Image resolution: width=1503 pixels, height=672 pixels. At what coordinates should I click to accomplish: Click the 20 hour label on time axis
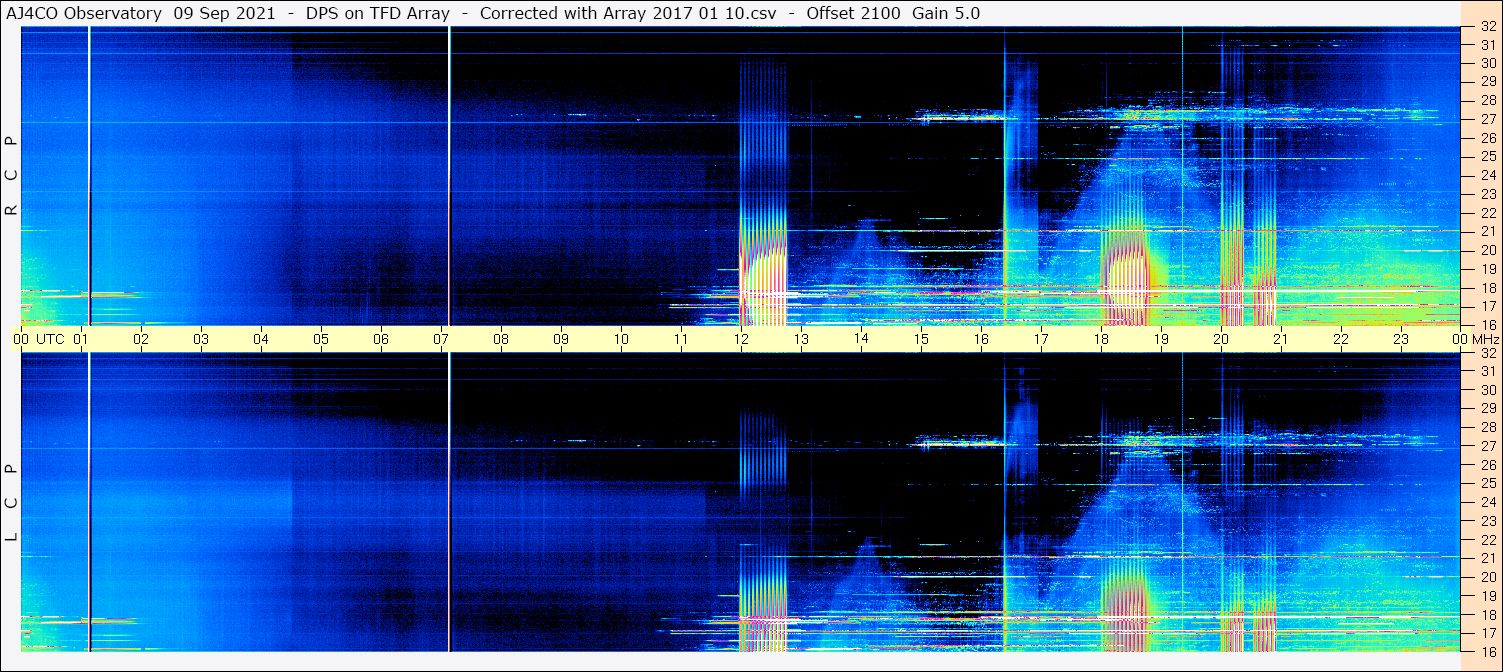(1221, 339)
